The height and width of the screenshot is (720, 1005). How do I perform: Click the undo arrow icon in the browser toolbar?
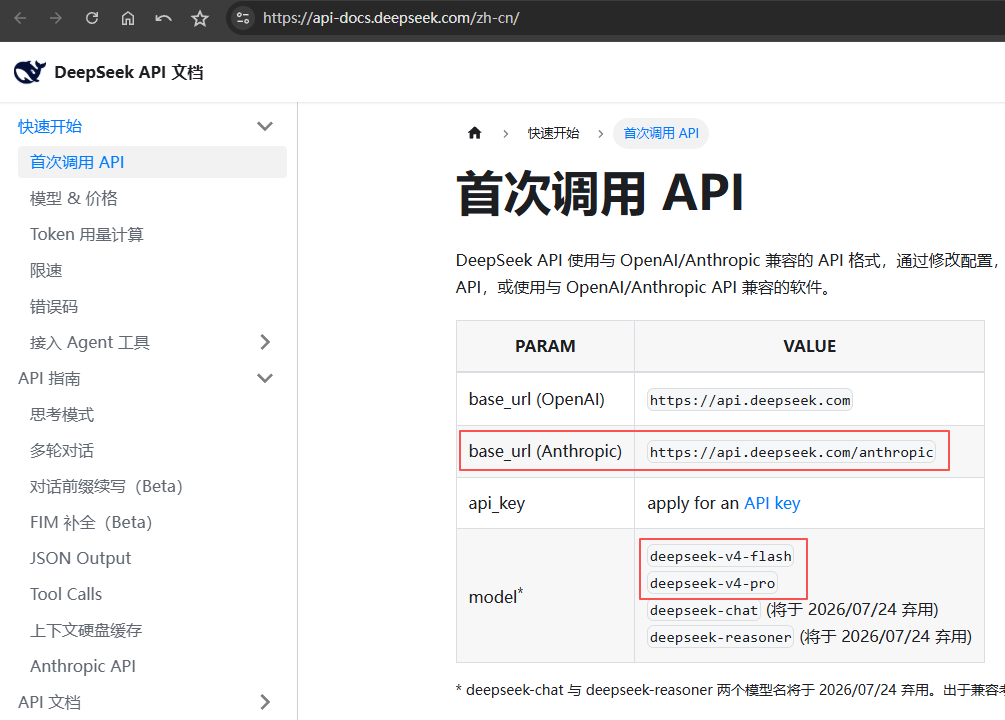[x=163, y=18]
